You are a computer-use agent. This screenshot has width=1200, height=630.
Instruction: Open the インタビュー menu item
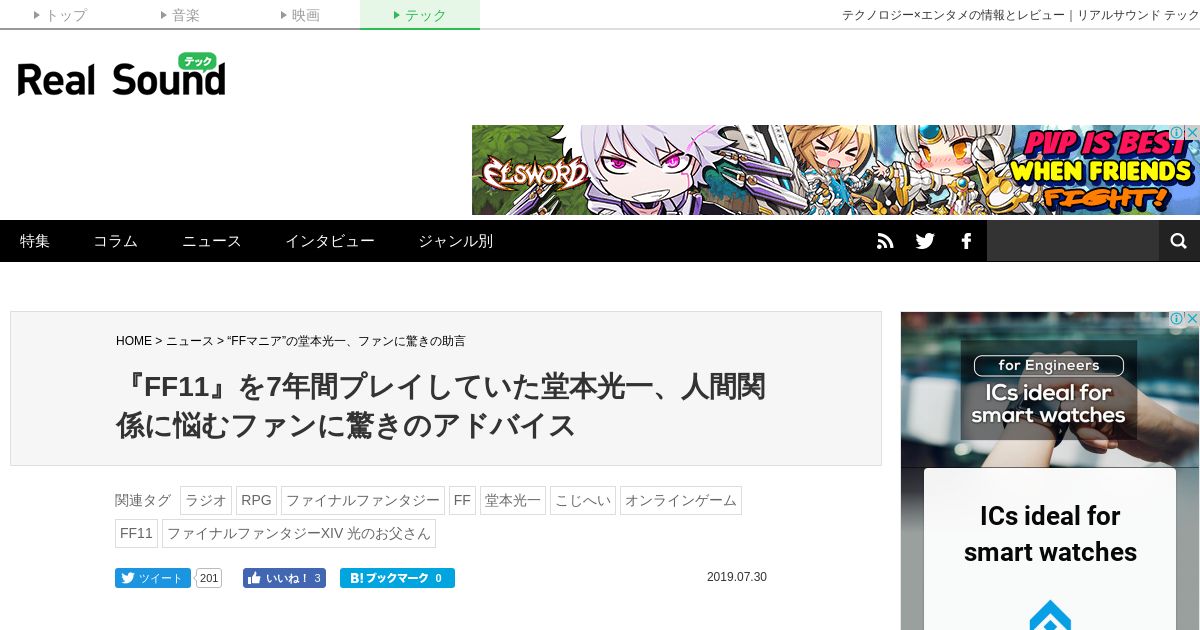pyautogui.click(x=330, y=241)
